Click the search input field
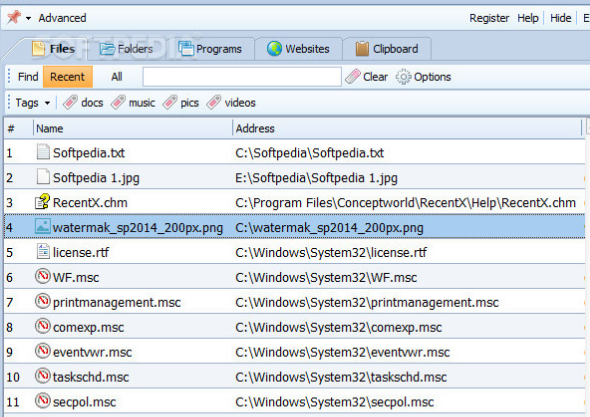Image resolution: width=590 pixels, height=417 pixels. (242, 77)
